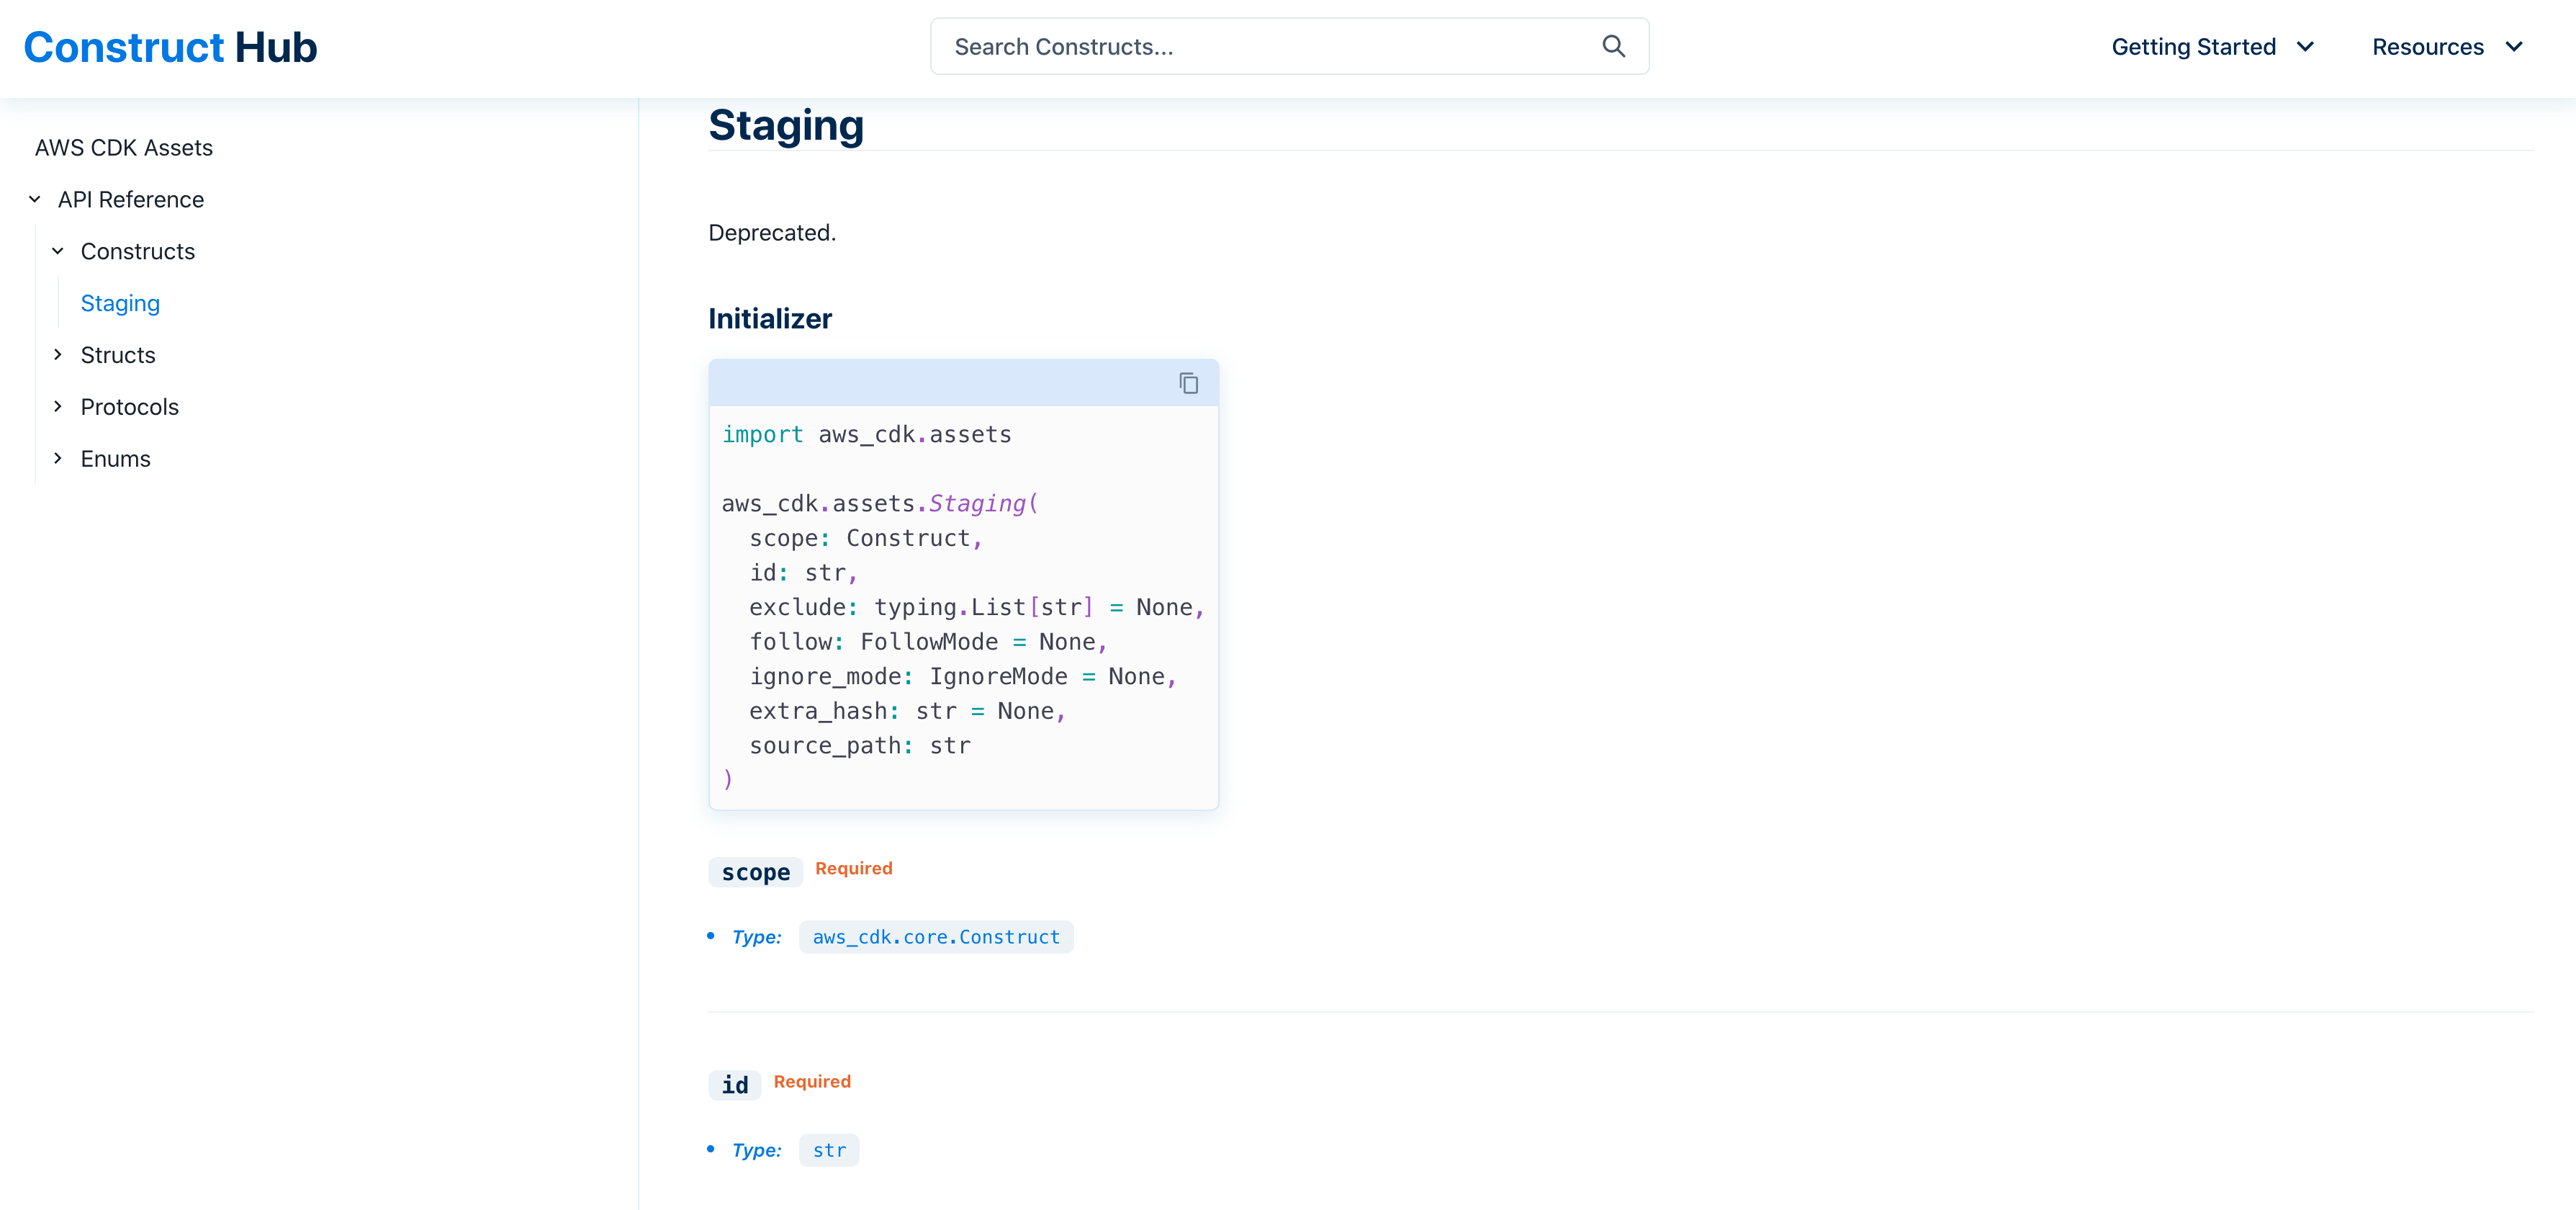Click AWS CDK Assets in the sidebar
The height and width of the screenshot is (1210, 2576).
click(123, 147)
